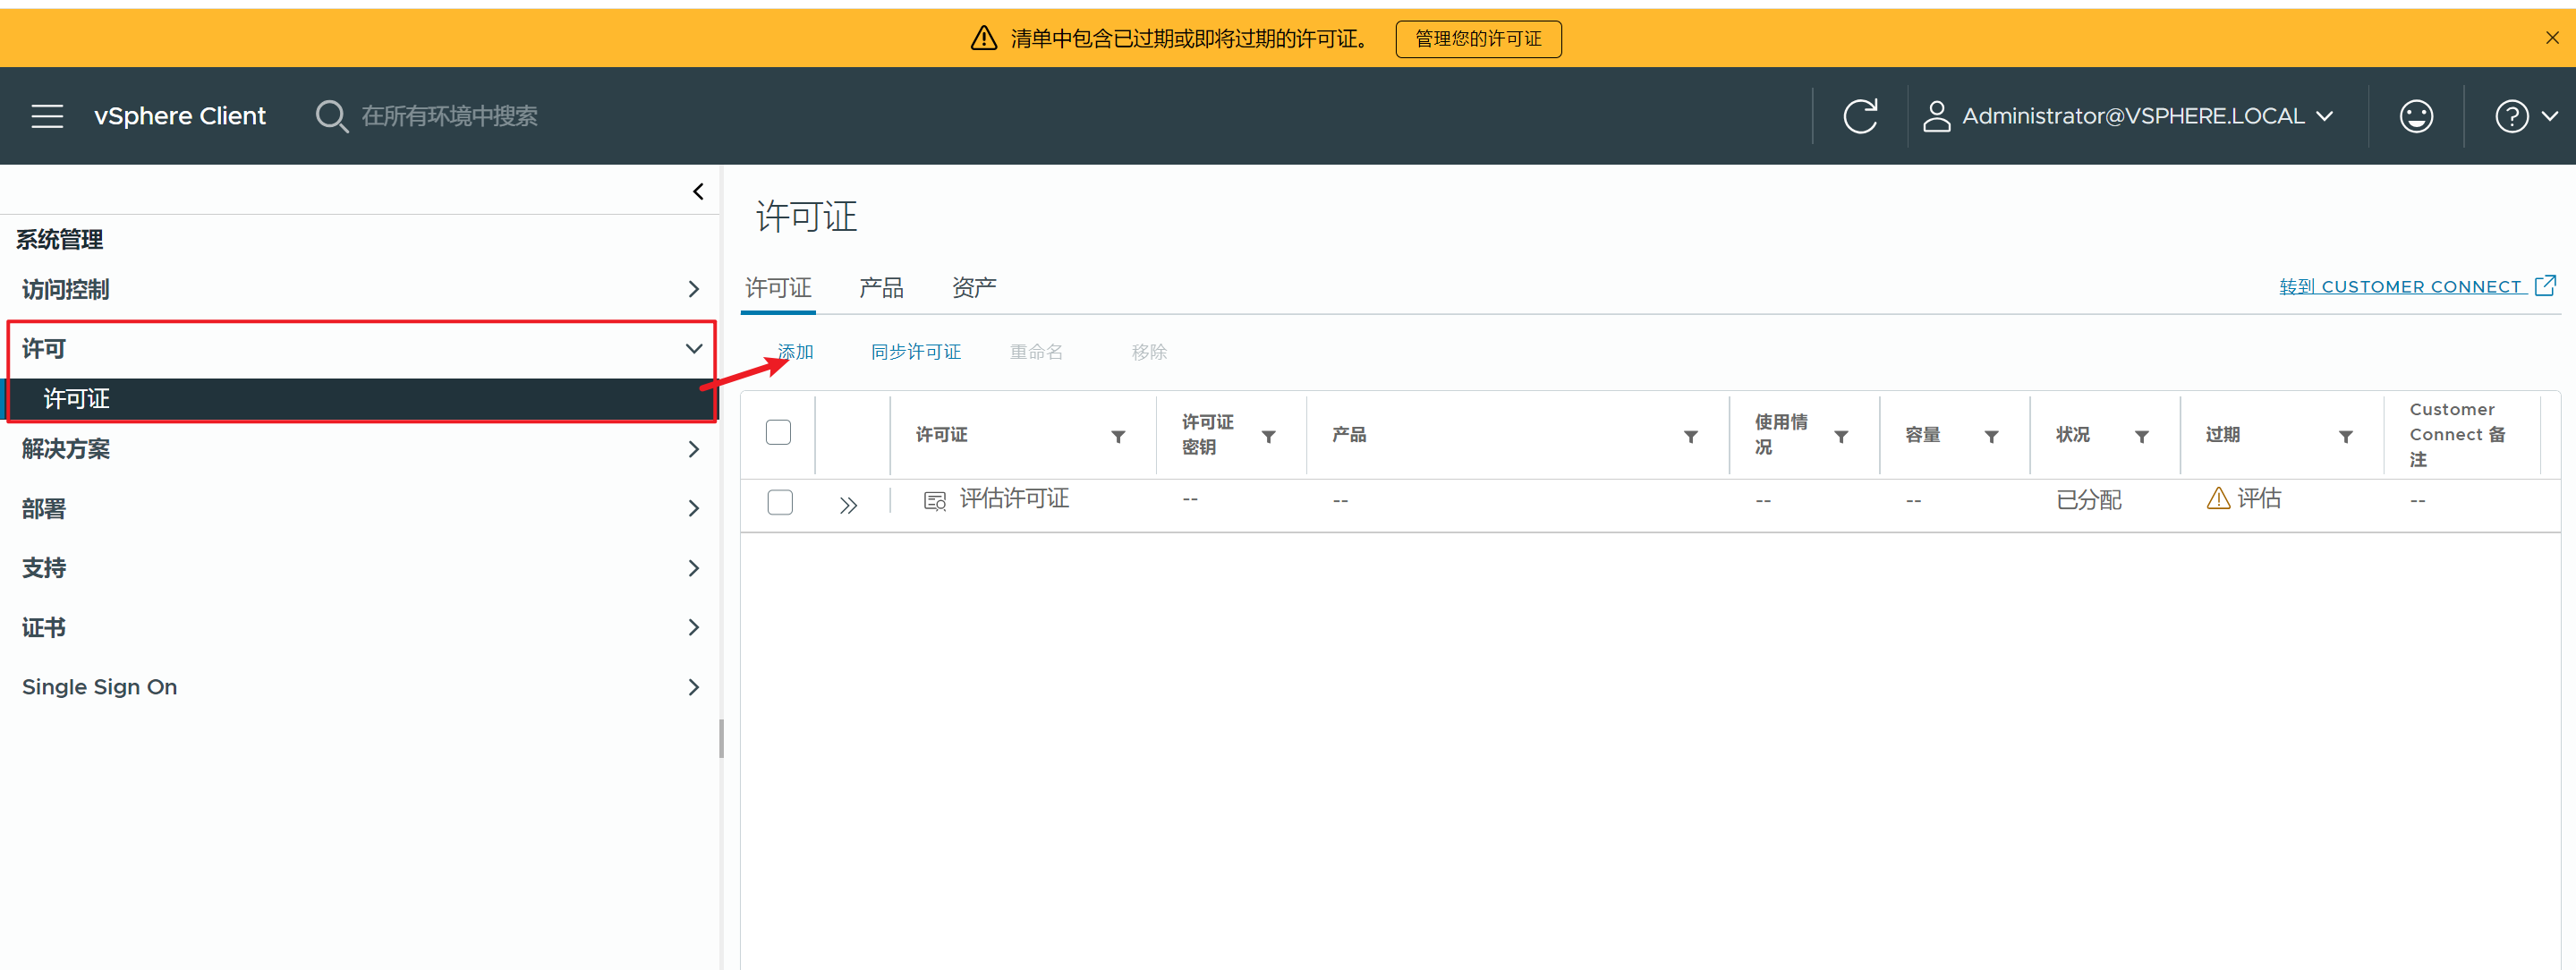Toggle the select-all header checkbox
This screenshot has width=2576, height=970.
778,432
